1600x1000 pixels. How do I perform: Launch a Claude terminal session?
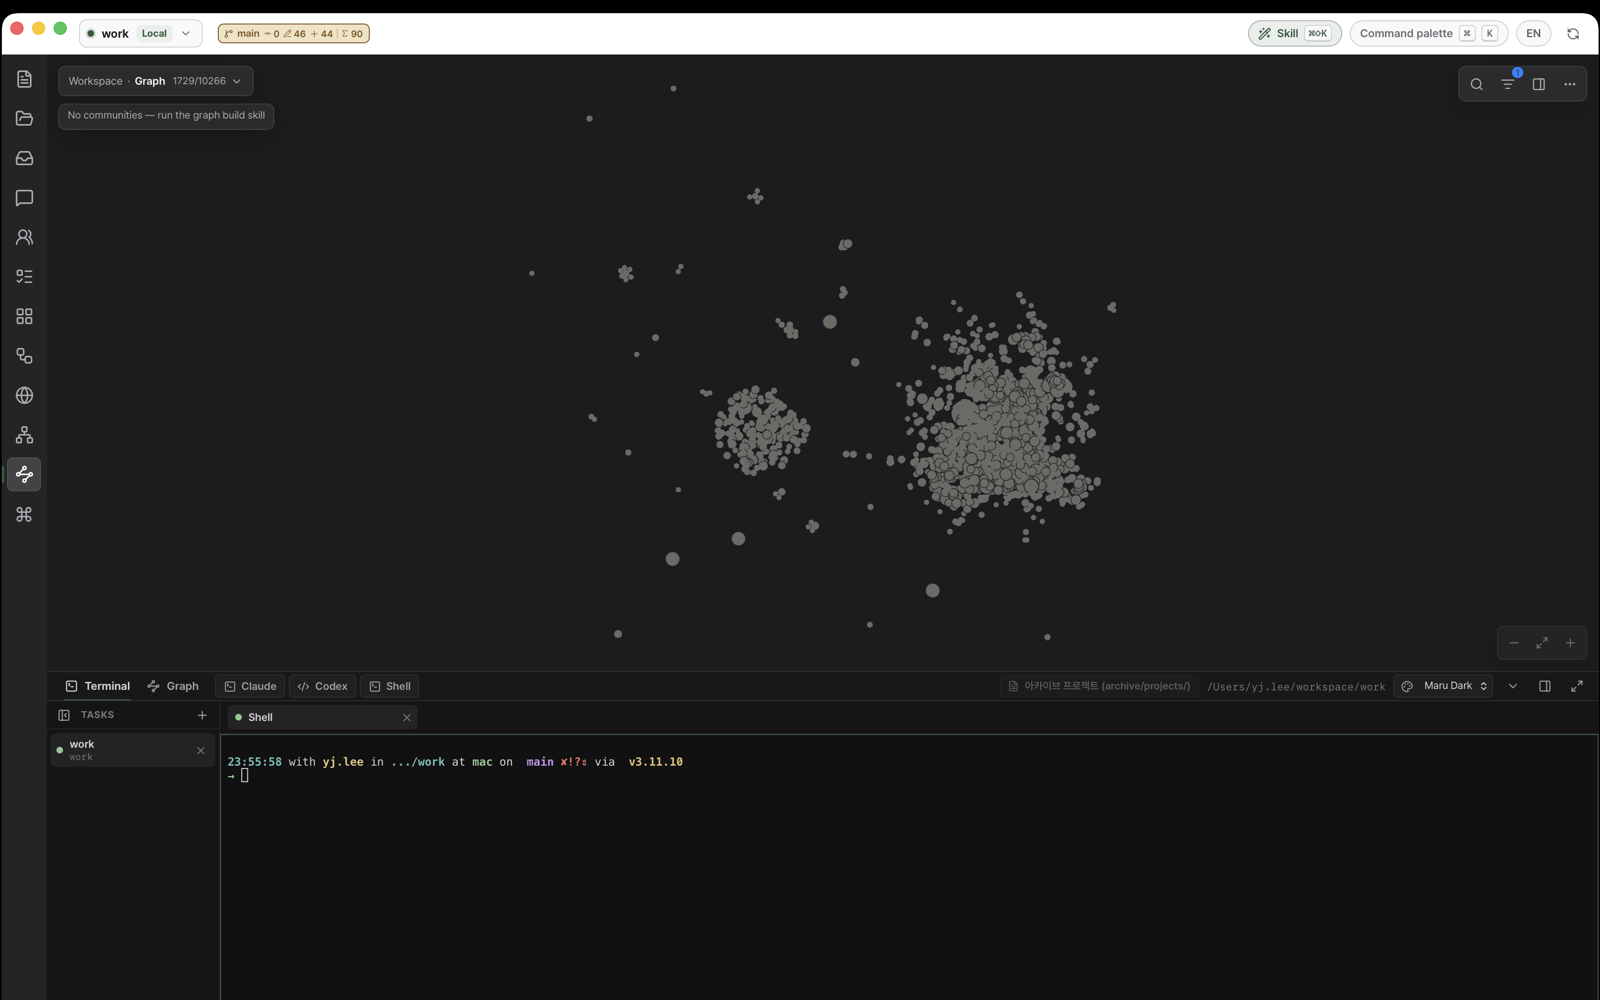(x=250, y=686)
